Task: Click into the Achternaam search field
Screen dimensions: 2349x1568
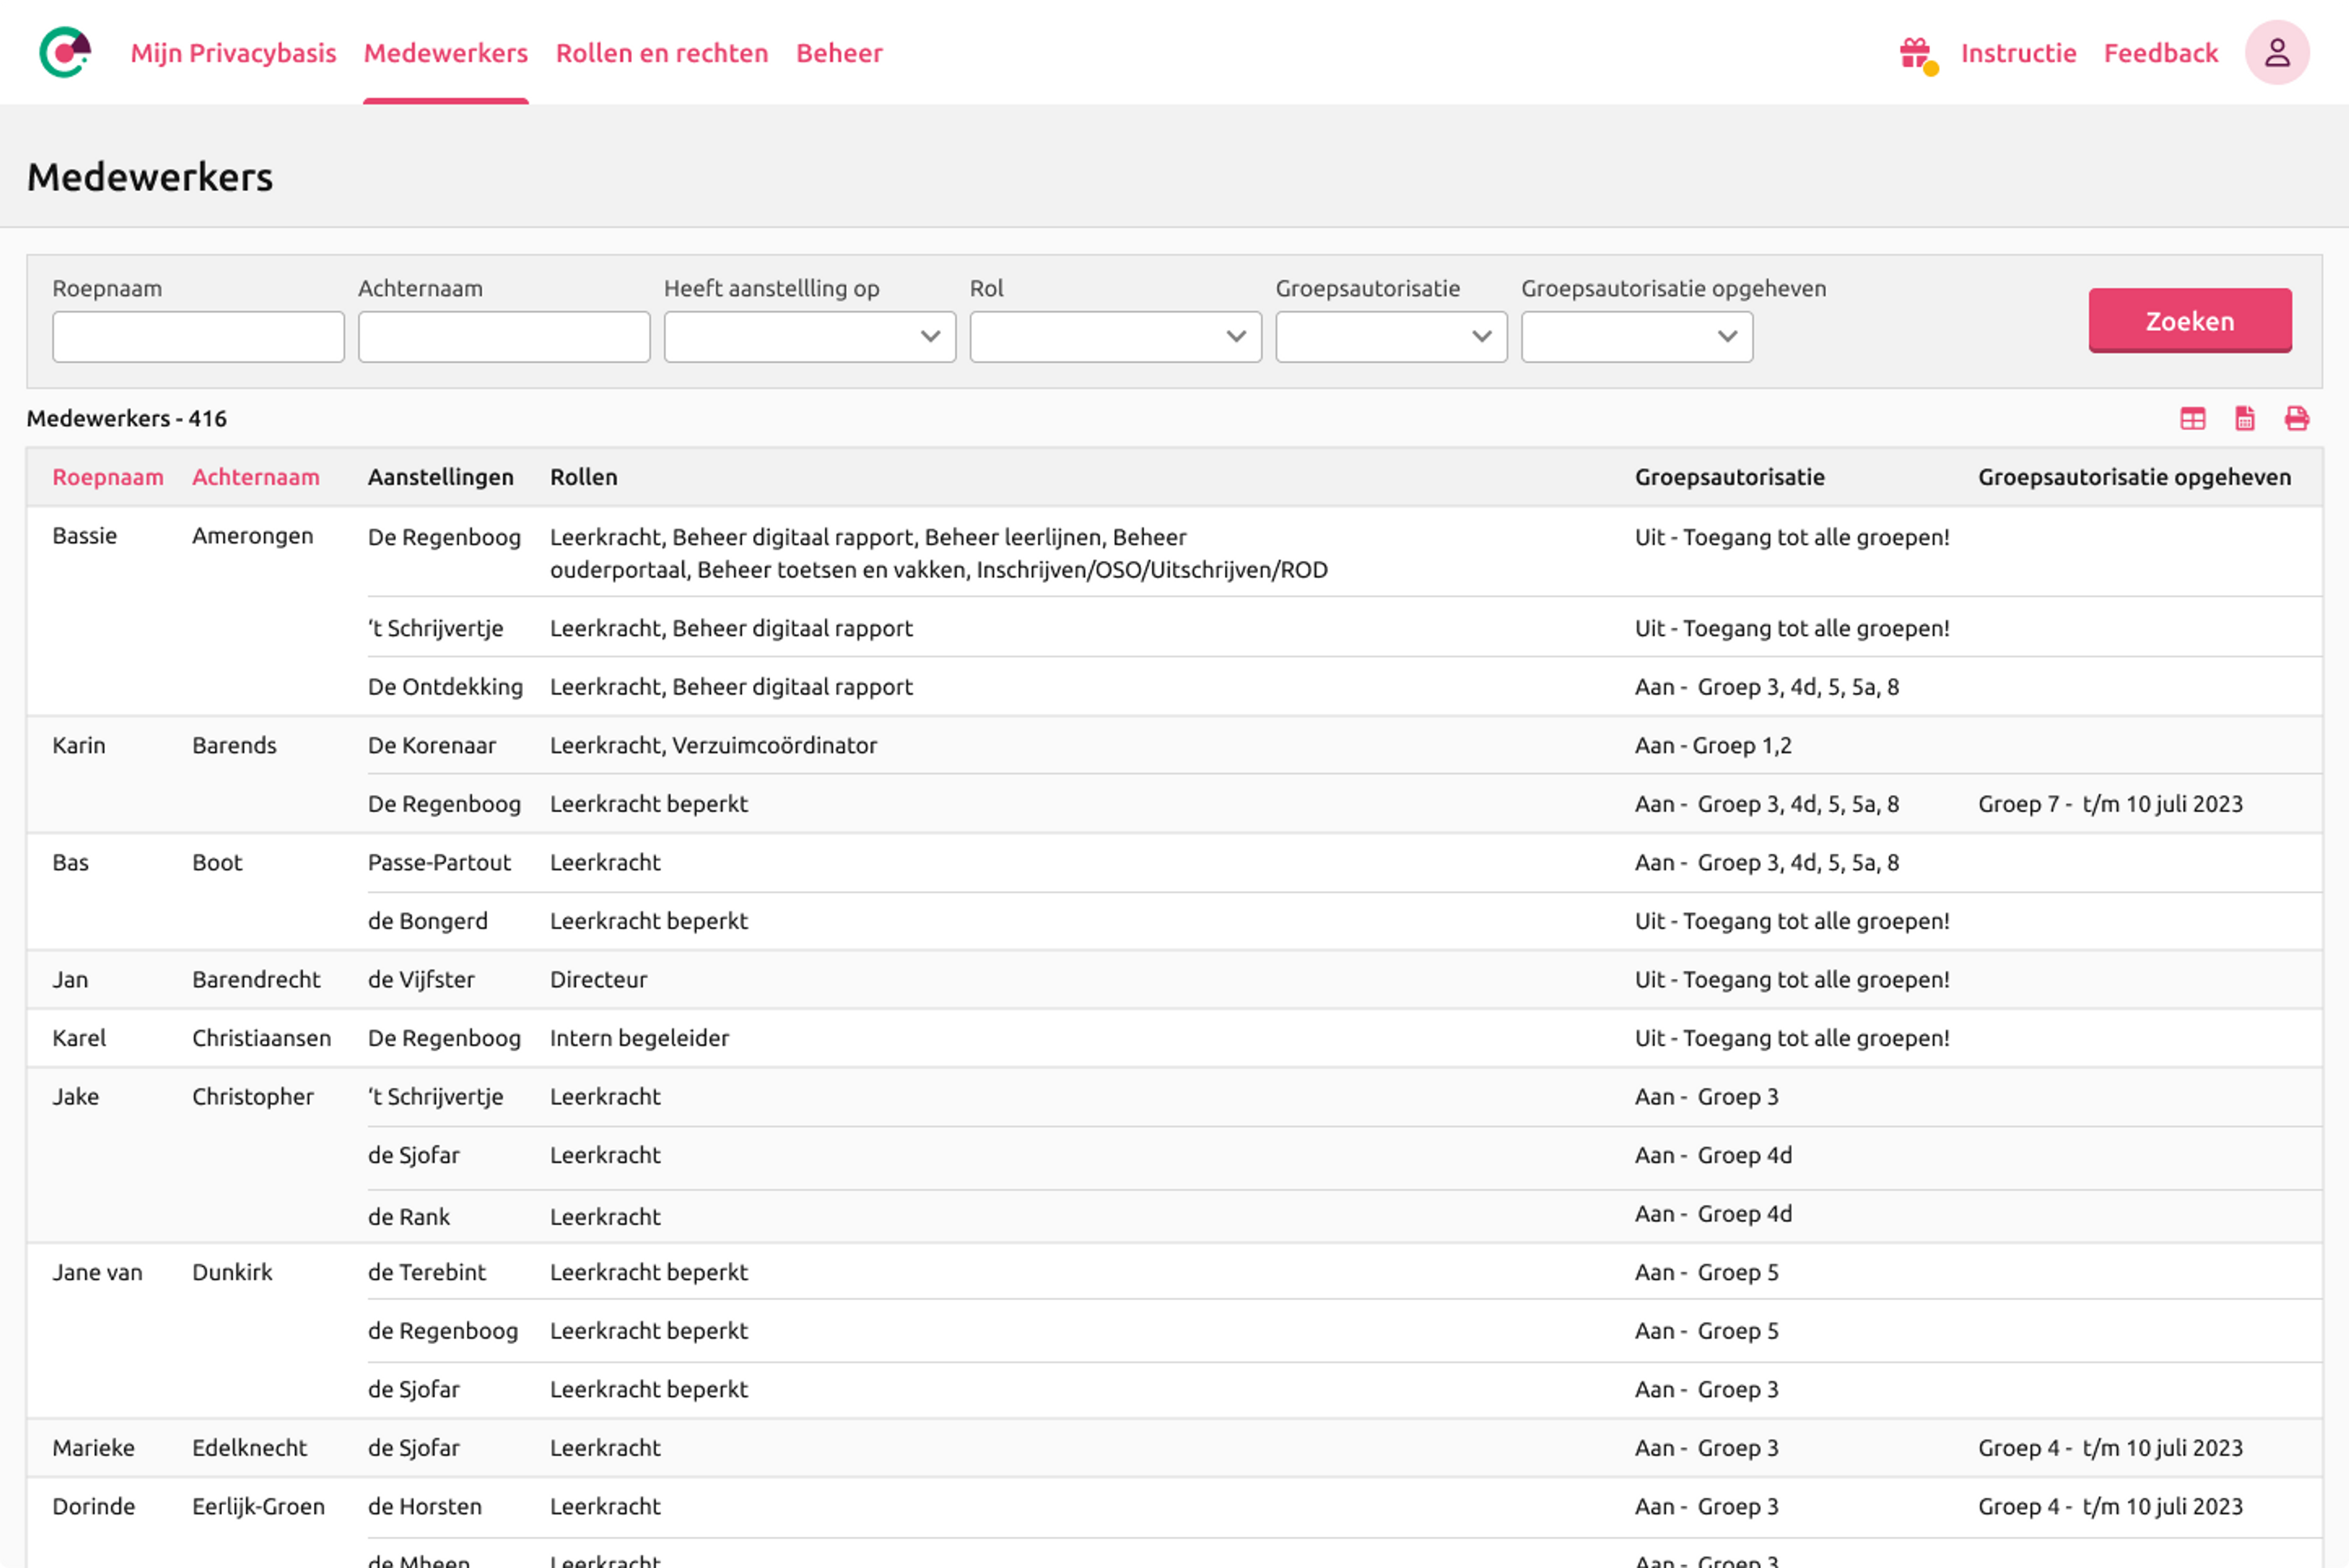Action: 504,337
